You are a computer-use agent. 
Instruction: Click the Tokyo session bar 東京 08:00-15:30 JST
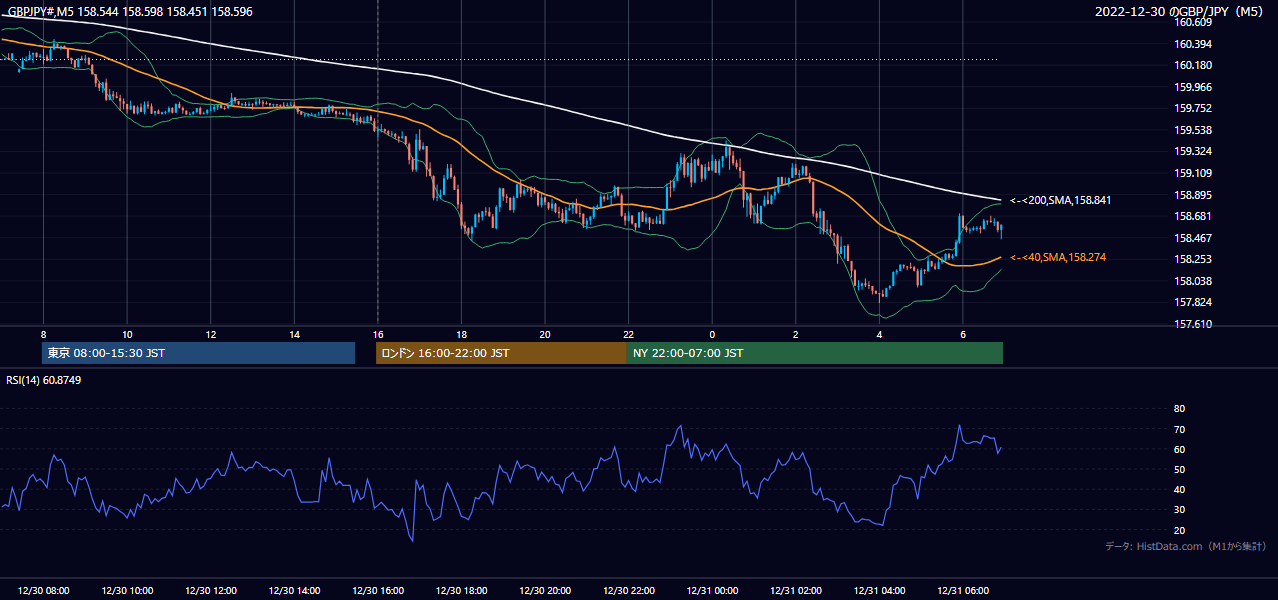tap(198, 353)
